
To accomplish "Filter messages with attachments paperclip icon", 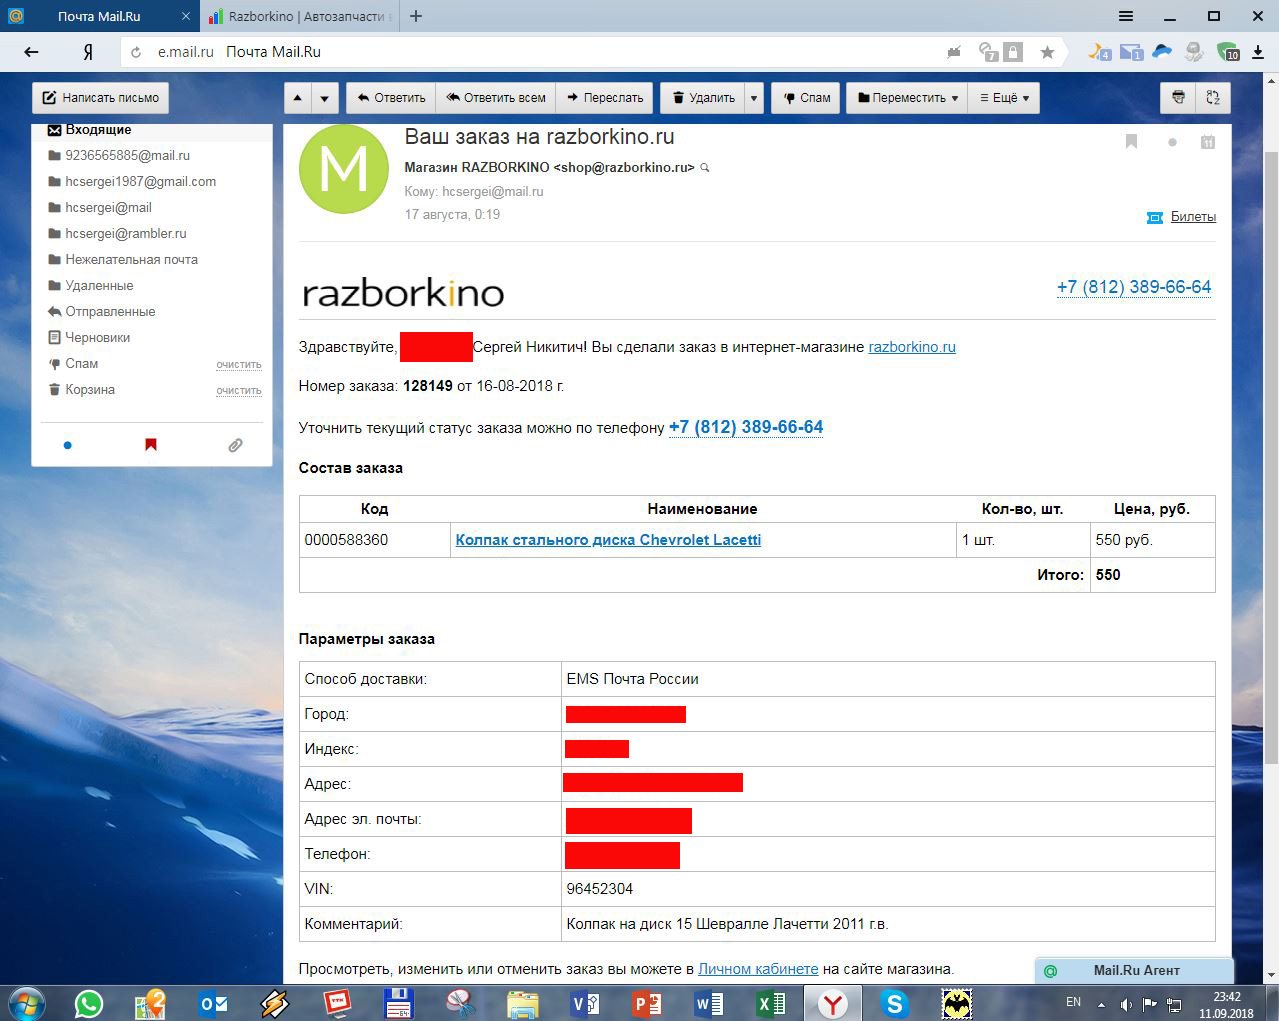I will click(235, 445).
